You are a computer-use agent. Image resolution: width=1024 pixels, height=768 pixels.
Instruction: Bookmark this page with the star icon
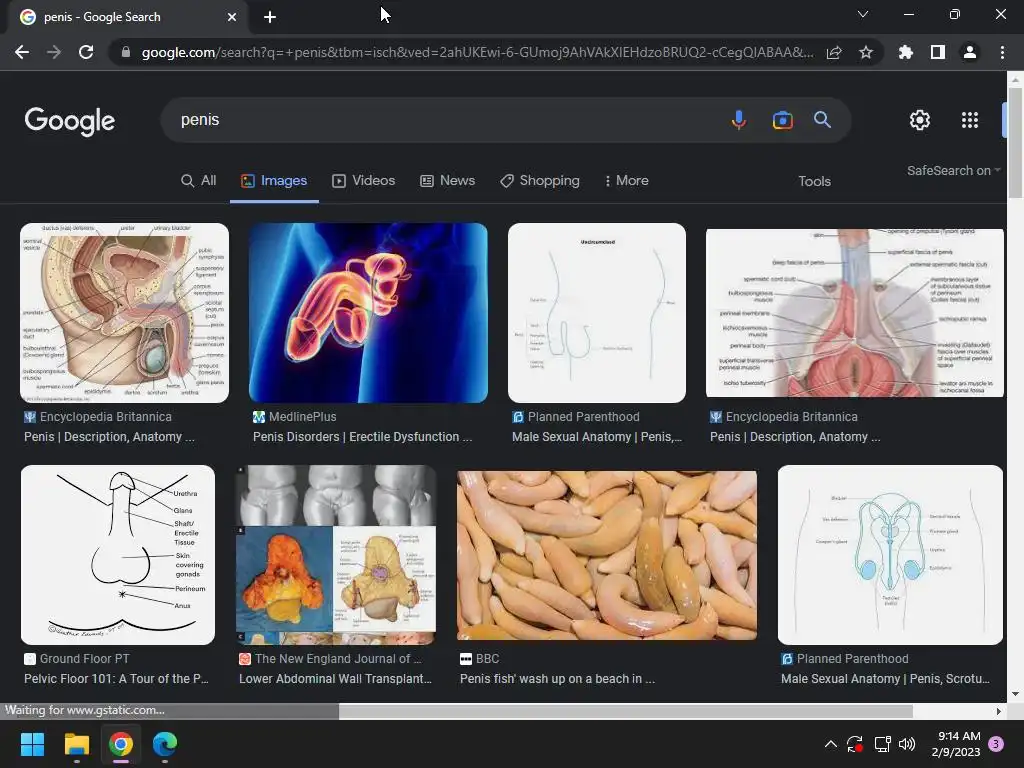coord(866,52)
